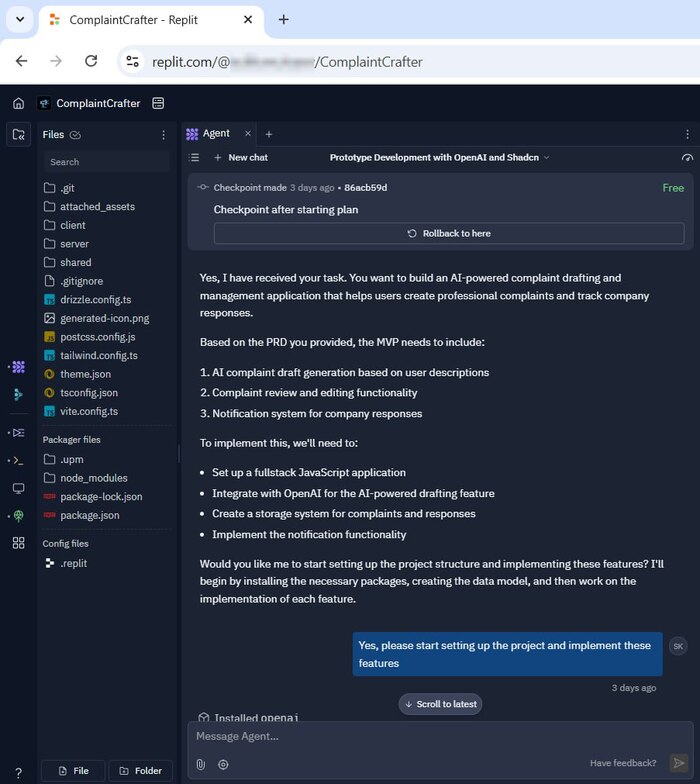Open the Agent tool in the sidebar
The height and width of the screenshot is (784, 700).
click(x=18, y=367)
